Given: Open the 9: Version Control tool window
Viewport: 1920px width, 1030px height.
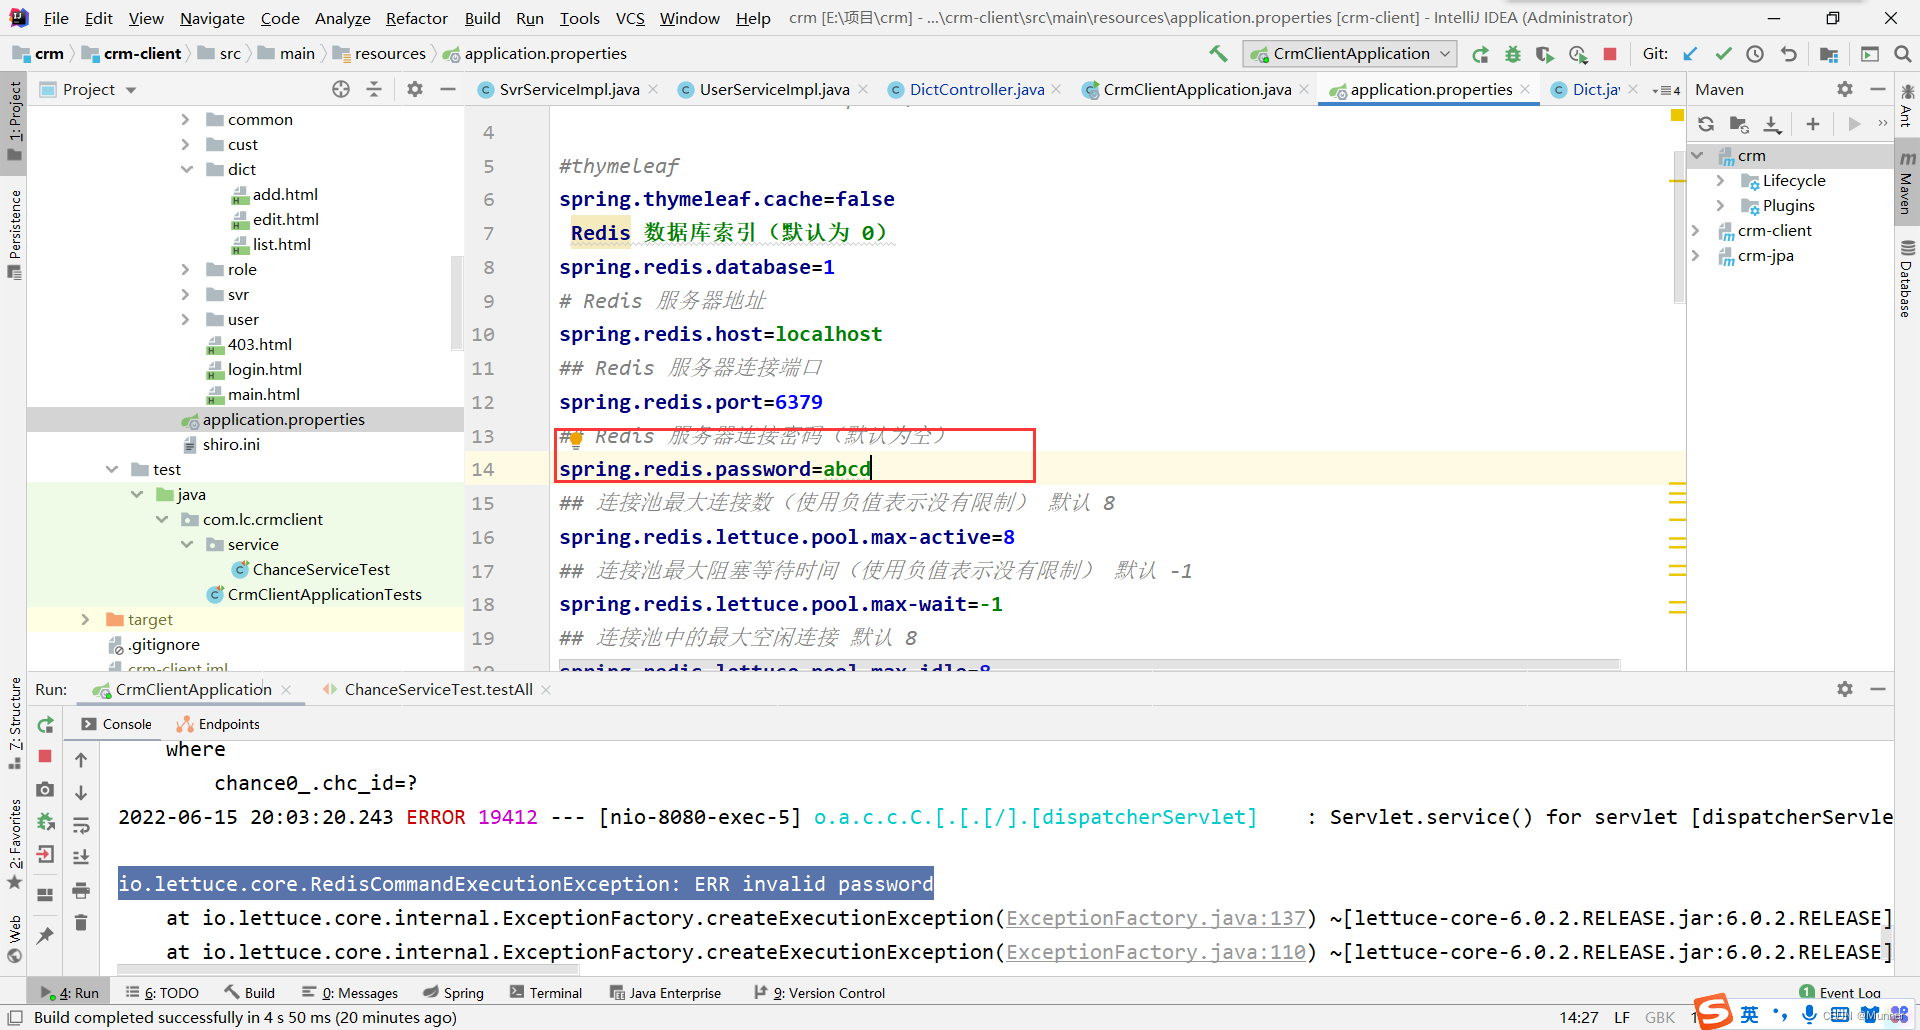Looking at the screenshot, I should [819, 992].
